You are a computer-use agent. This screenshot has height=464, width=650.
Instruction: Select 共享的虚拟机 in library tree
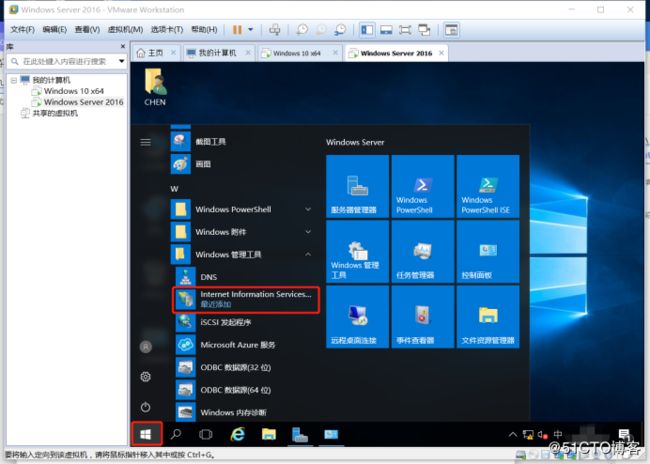[x=55, y=113]
